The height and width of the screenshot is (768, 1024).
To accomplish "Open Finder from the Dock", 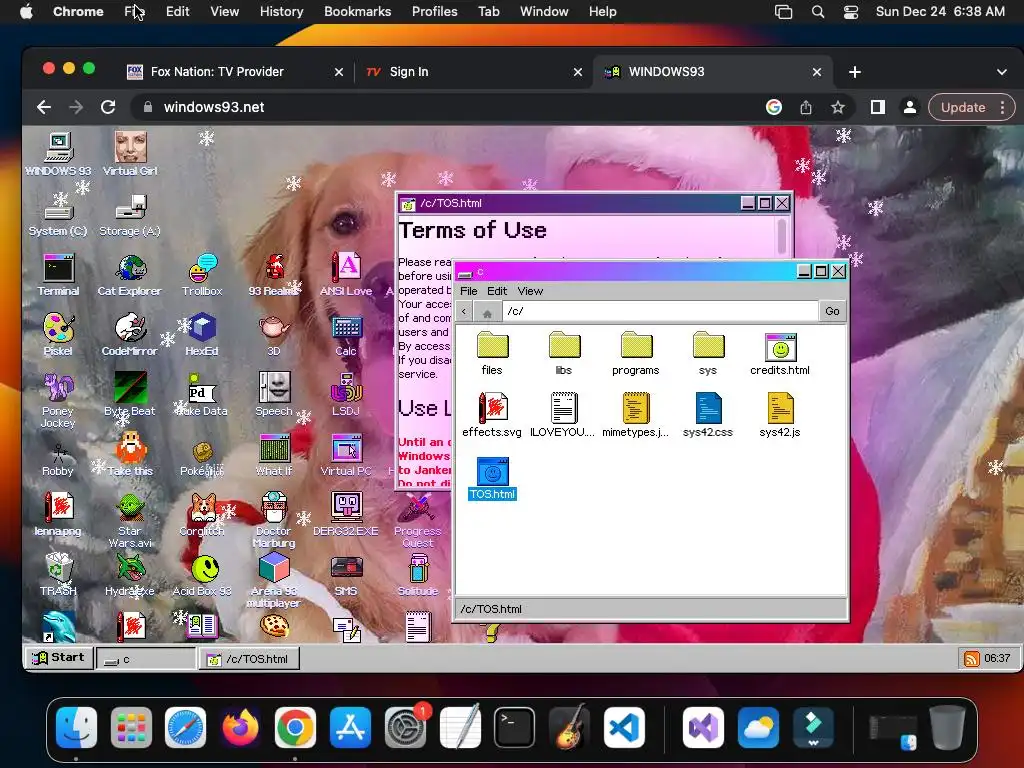I will 76,727.
